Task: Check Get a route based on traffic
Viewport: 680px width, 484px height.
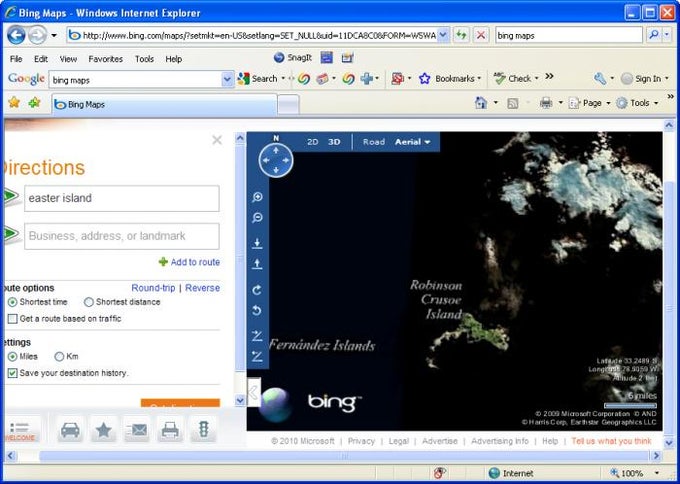Action: pos(13,319)
